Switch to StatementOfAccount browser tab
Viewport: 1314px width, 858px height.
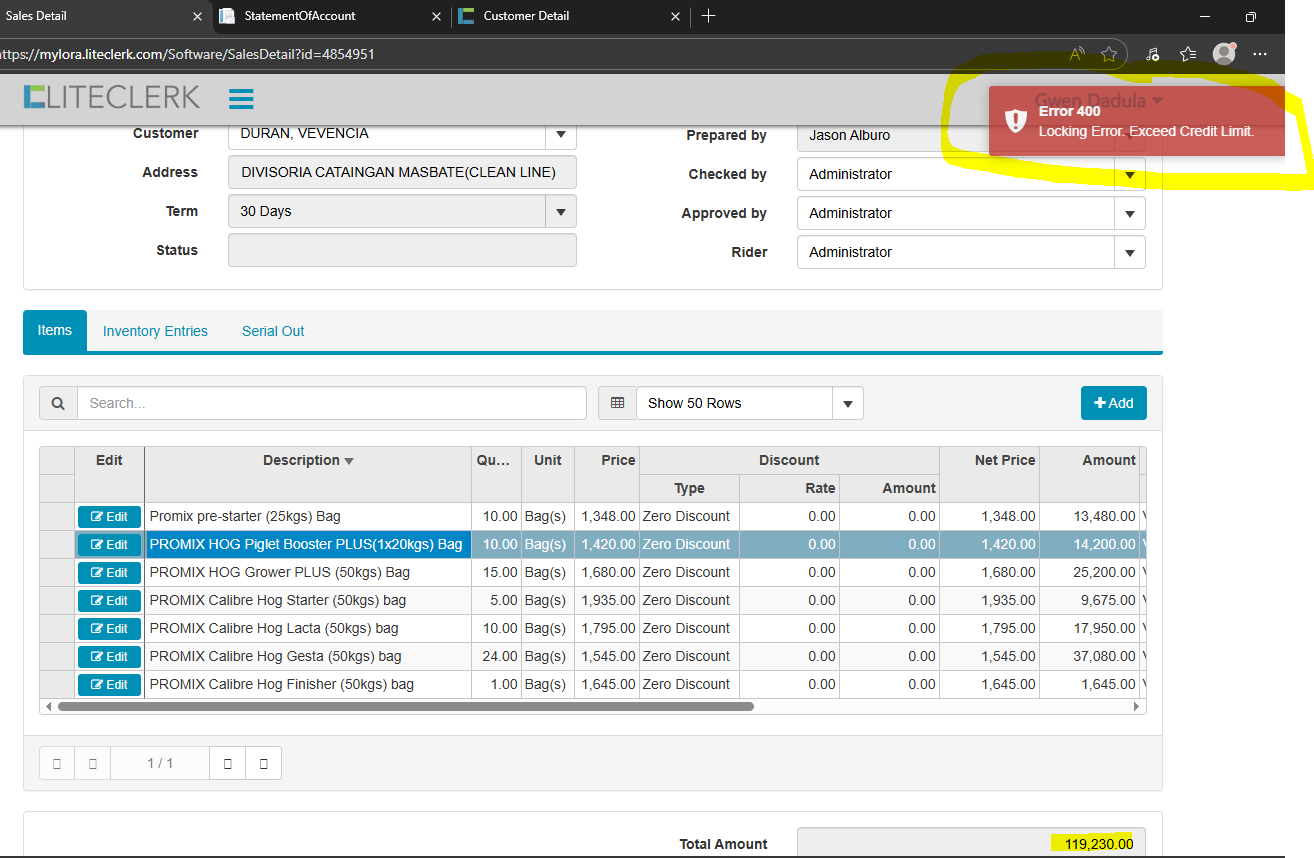coord(300,16)
